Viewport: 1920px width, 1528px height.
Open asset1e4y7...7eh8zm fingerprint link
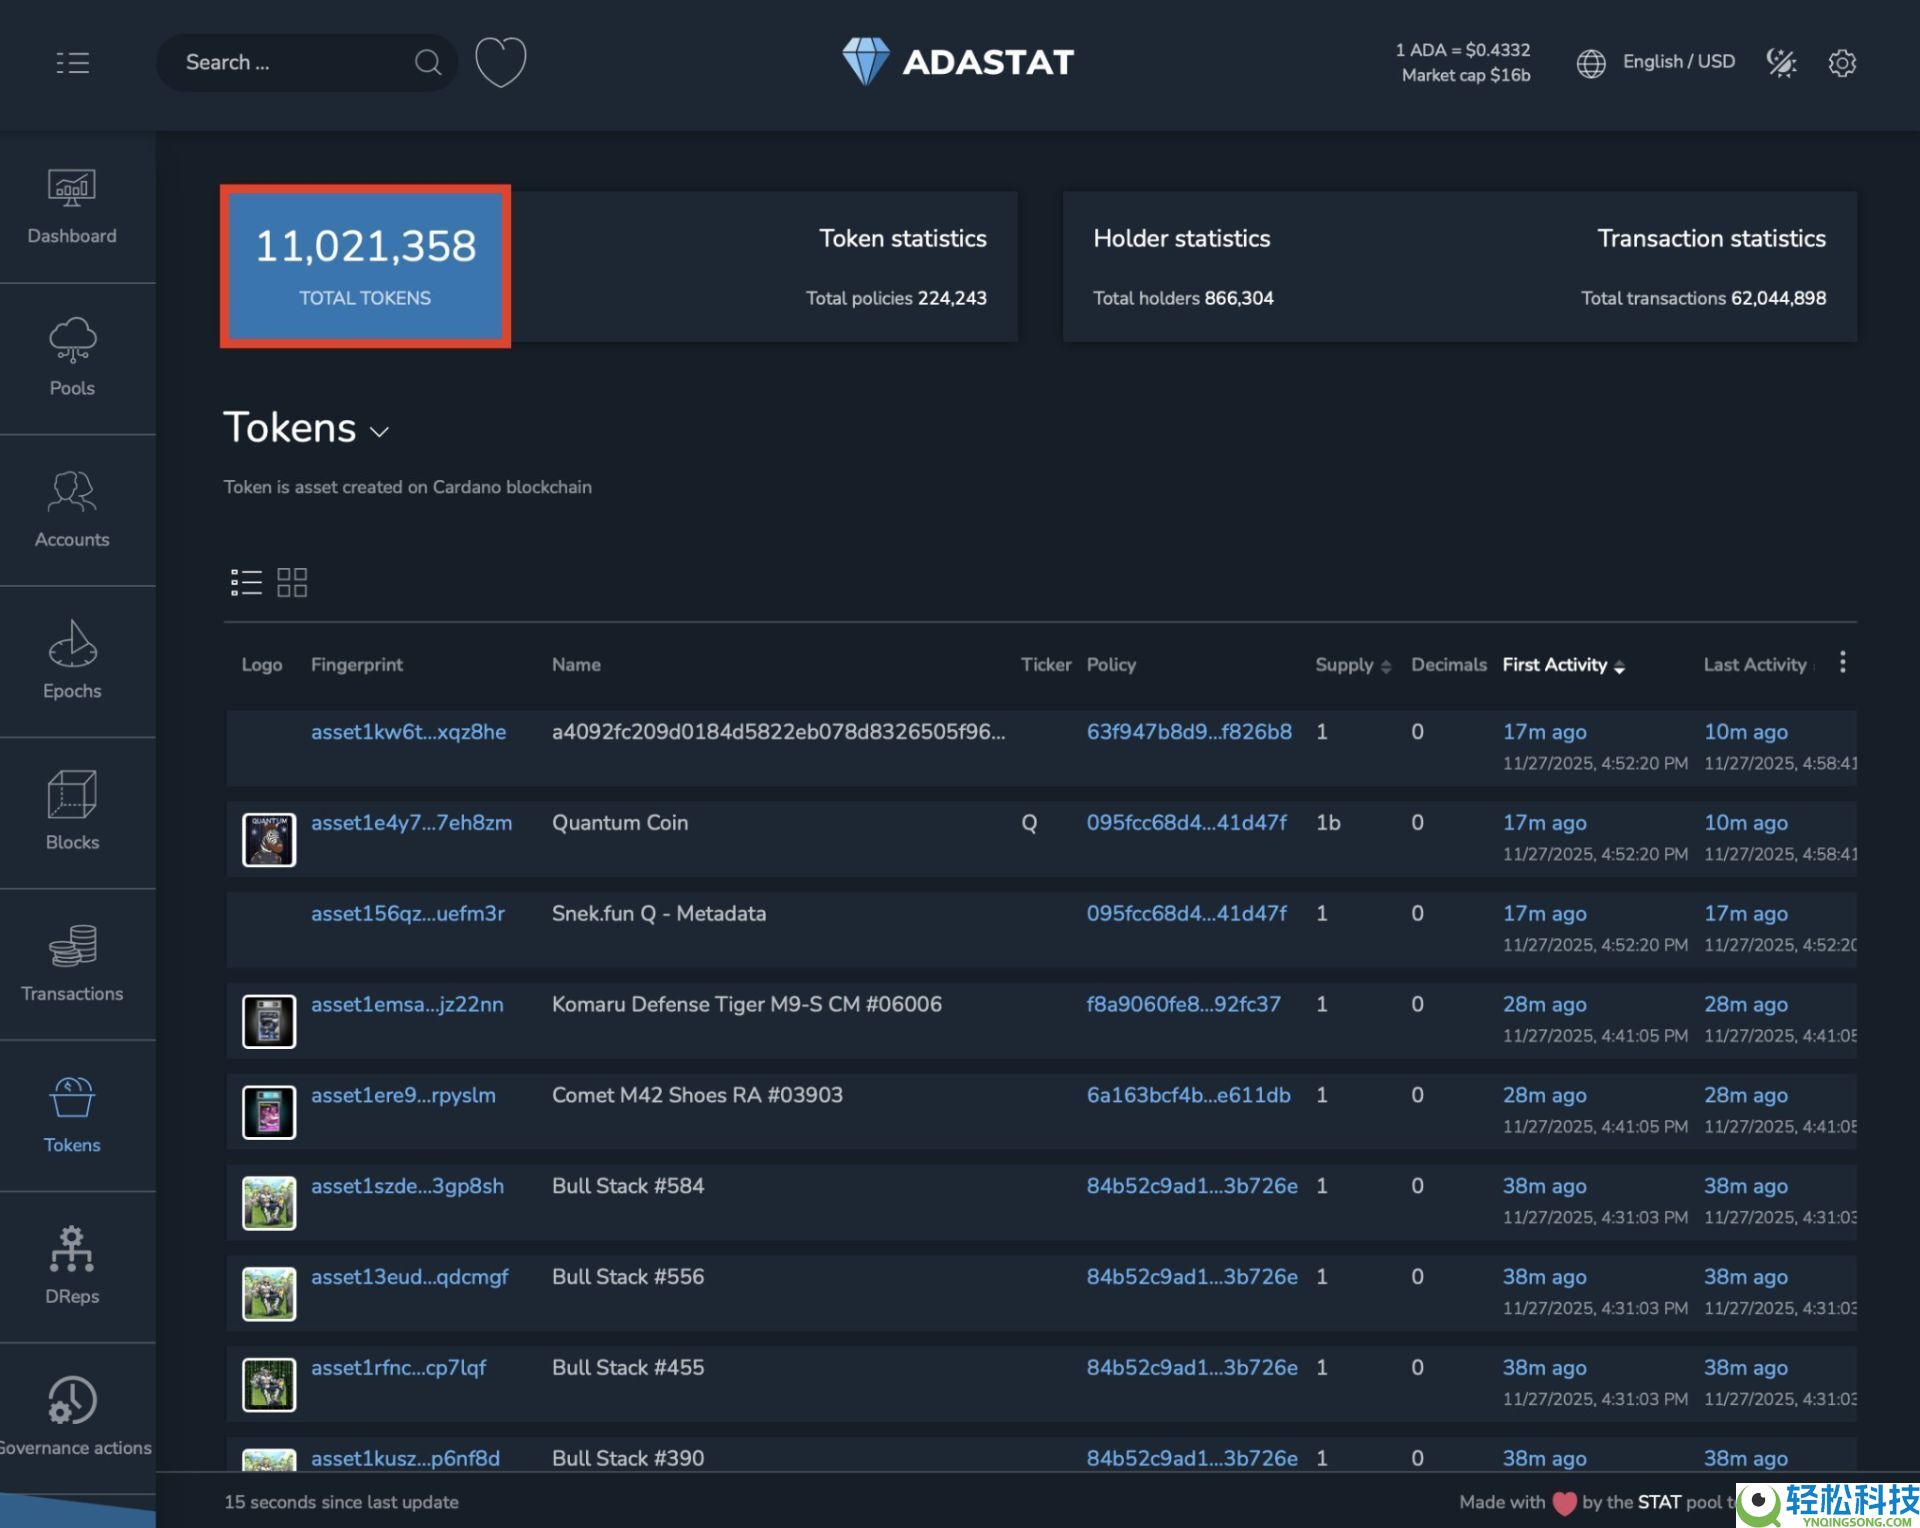point(411,823)
